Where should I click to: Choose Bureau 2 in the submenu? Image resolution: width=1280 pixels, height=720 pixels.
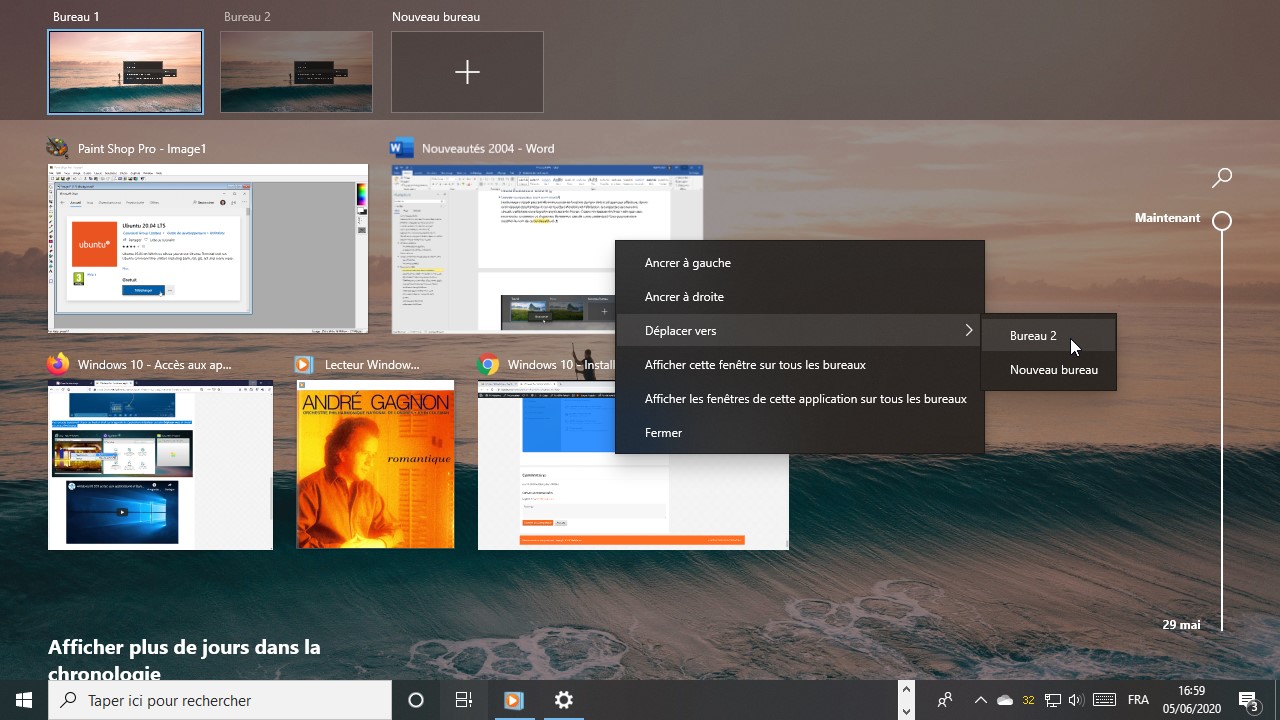pyautogui.click(x=1033, y=336)
